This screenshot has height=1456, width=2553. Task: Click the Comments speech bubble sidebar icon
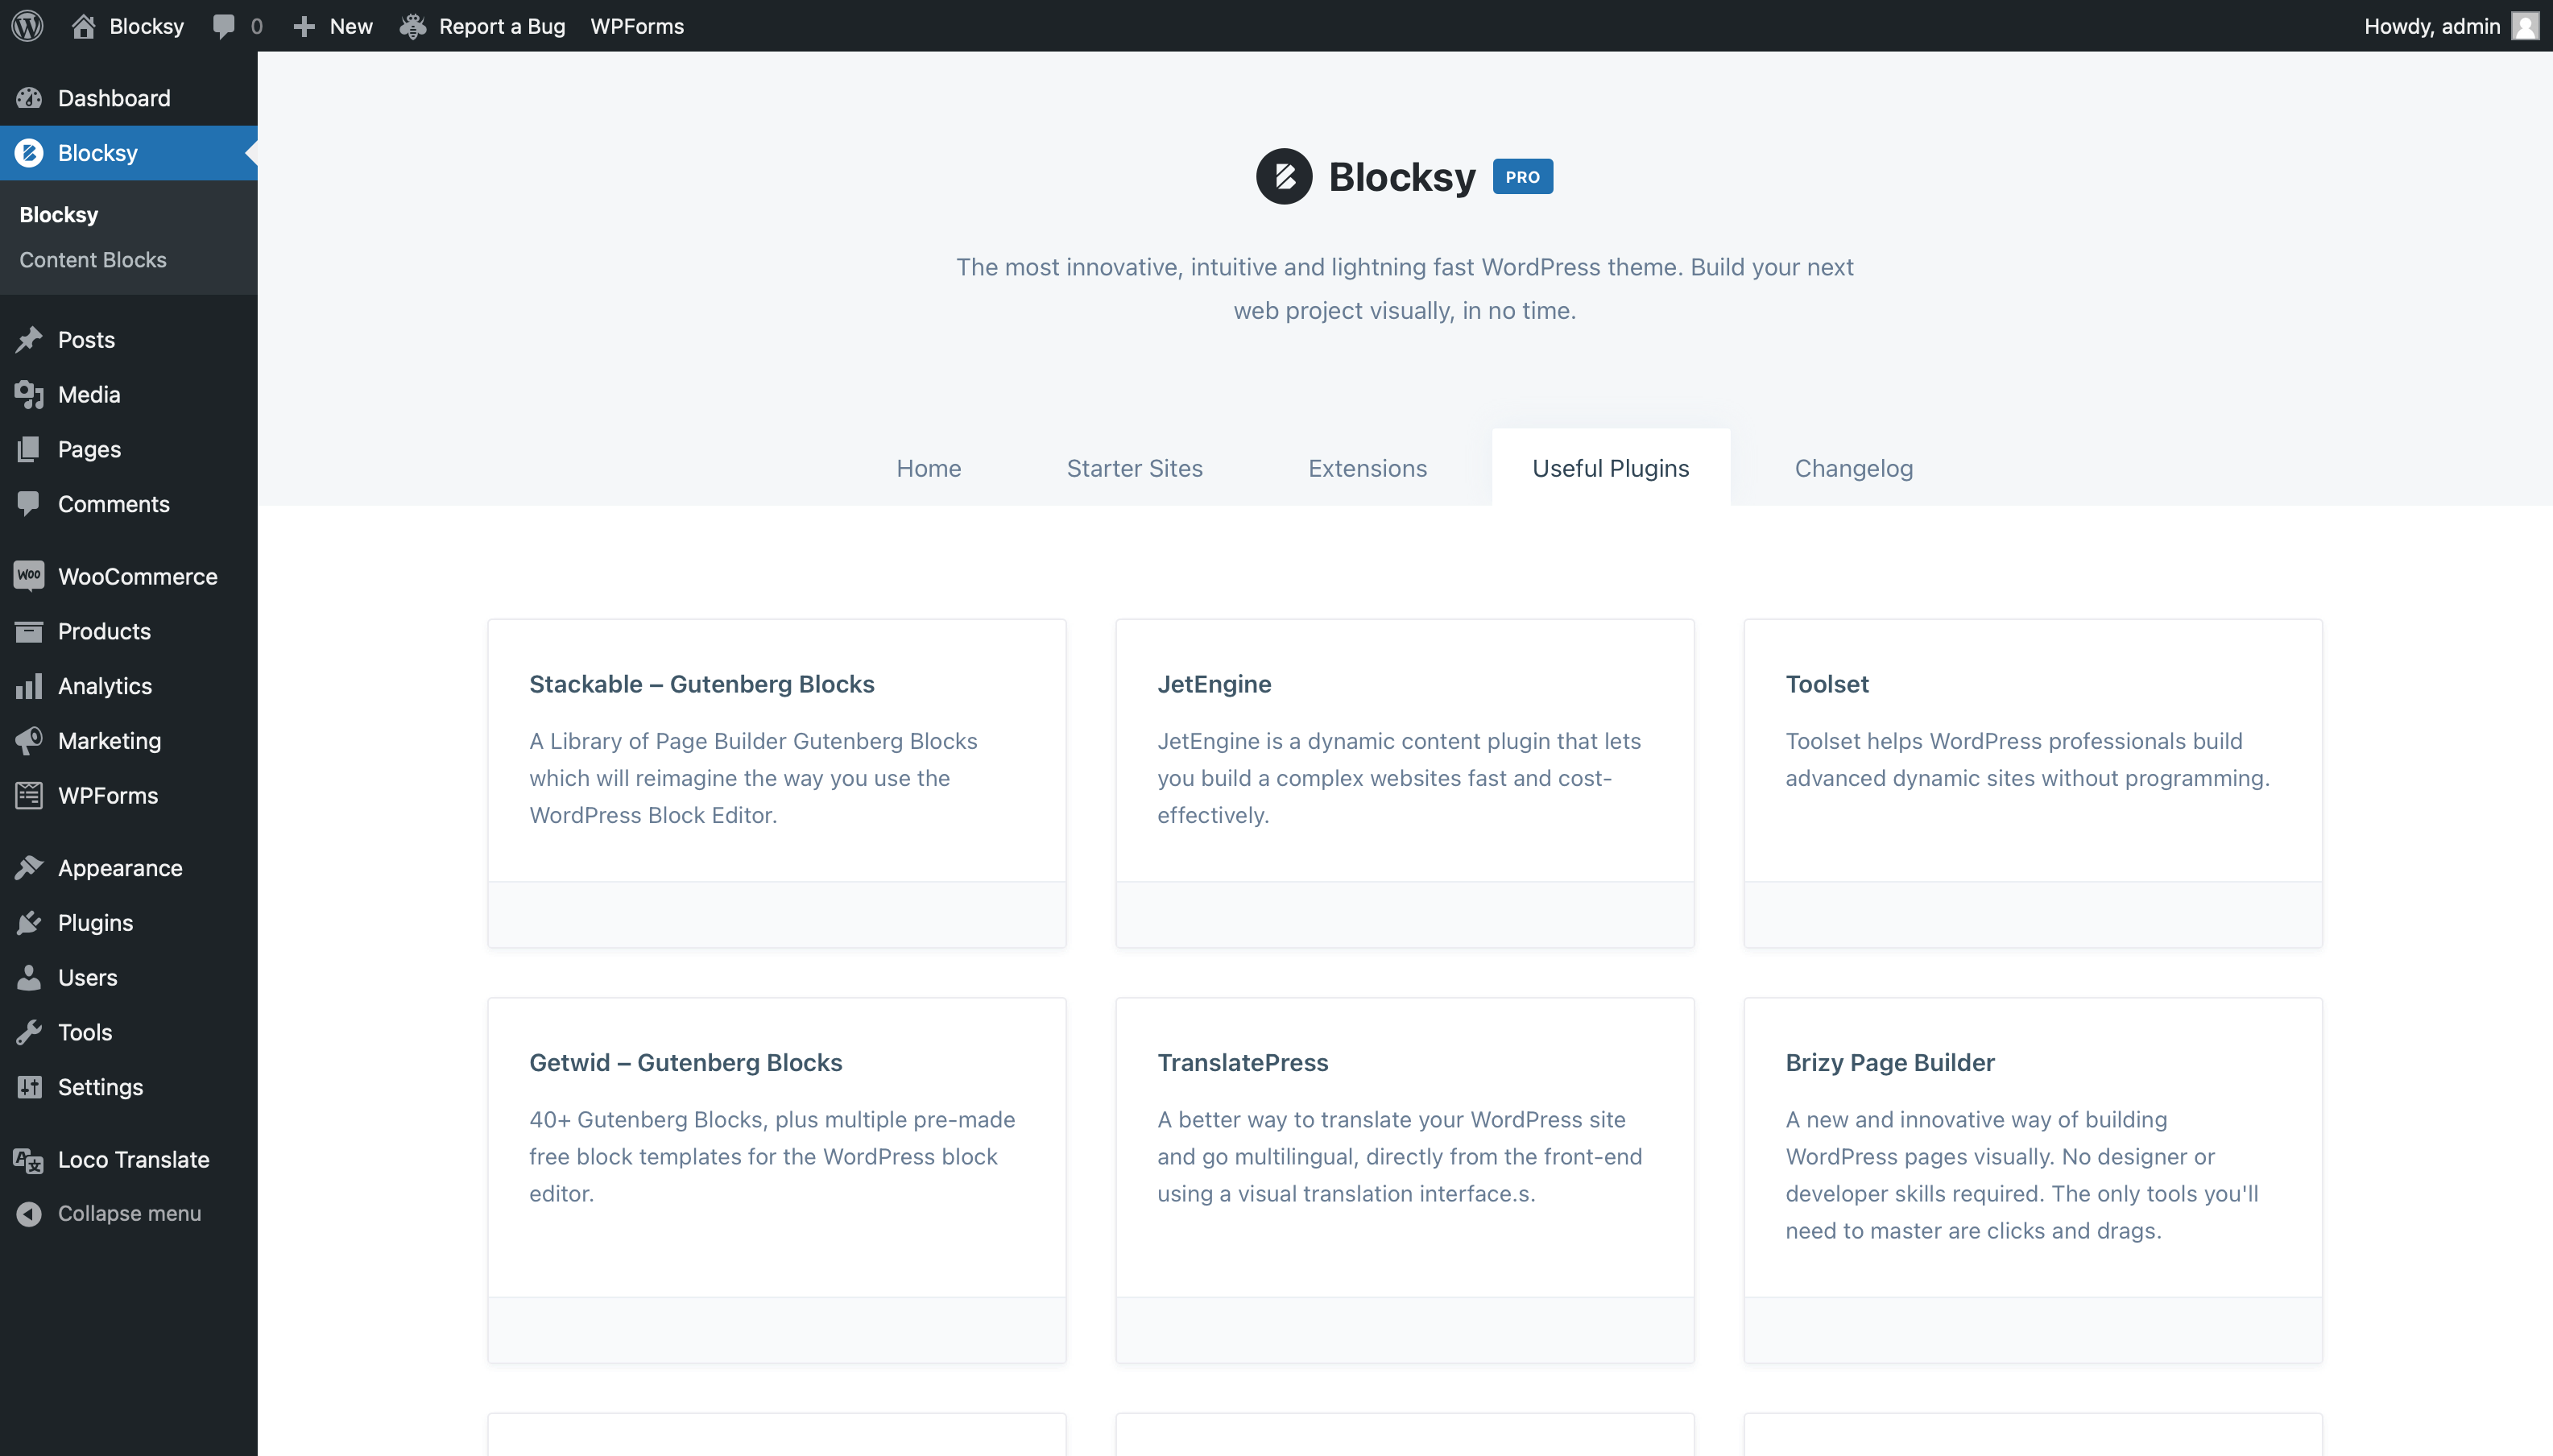[x=29, y=504]
